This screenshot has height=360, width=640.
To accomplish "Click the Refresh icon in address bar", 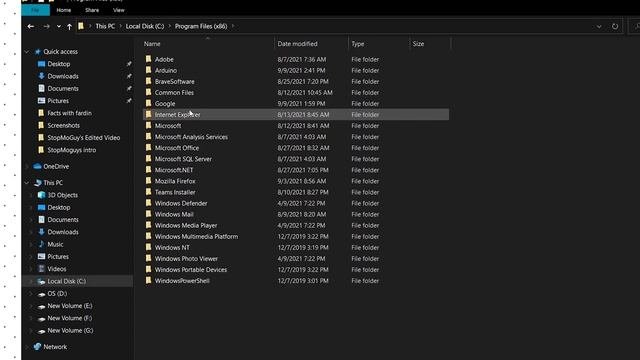I will tap(615, 27).
